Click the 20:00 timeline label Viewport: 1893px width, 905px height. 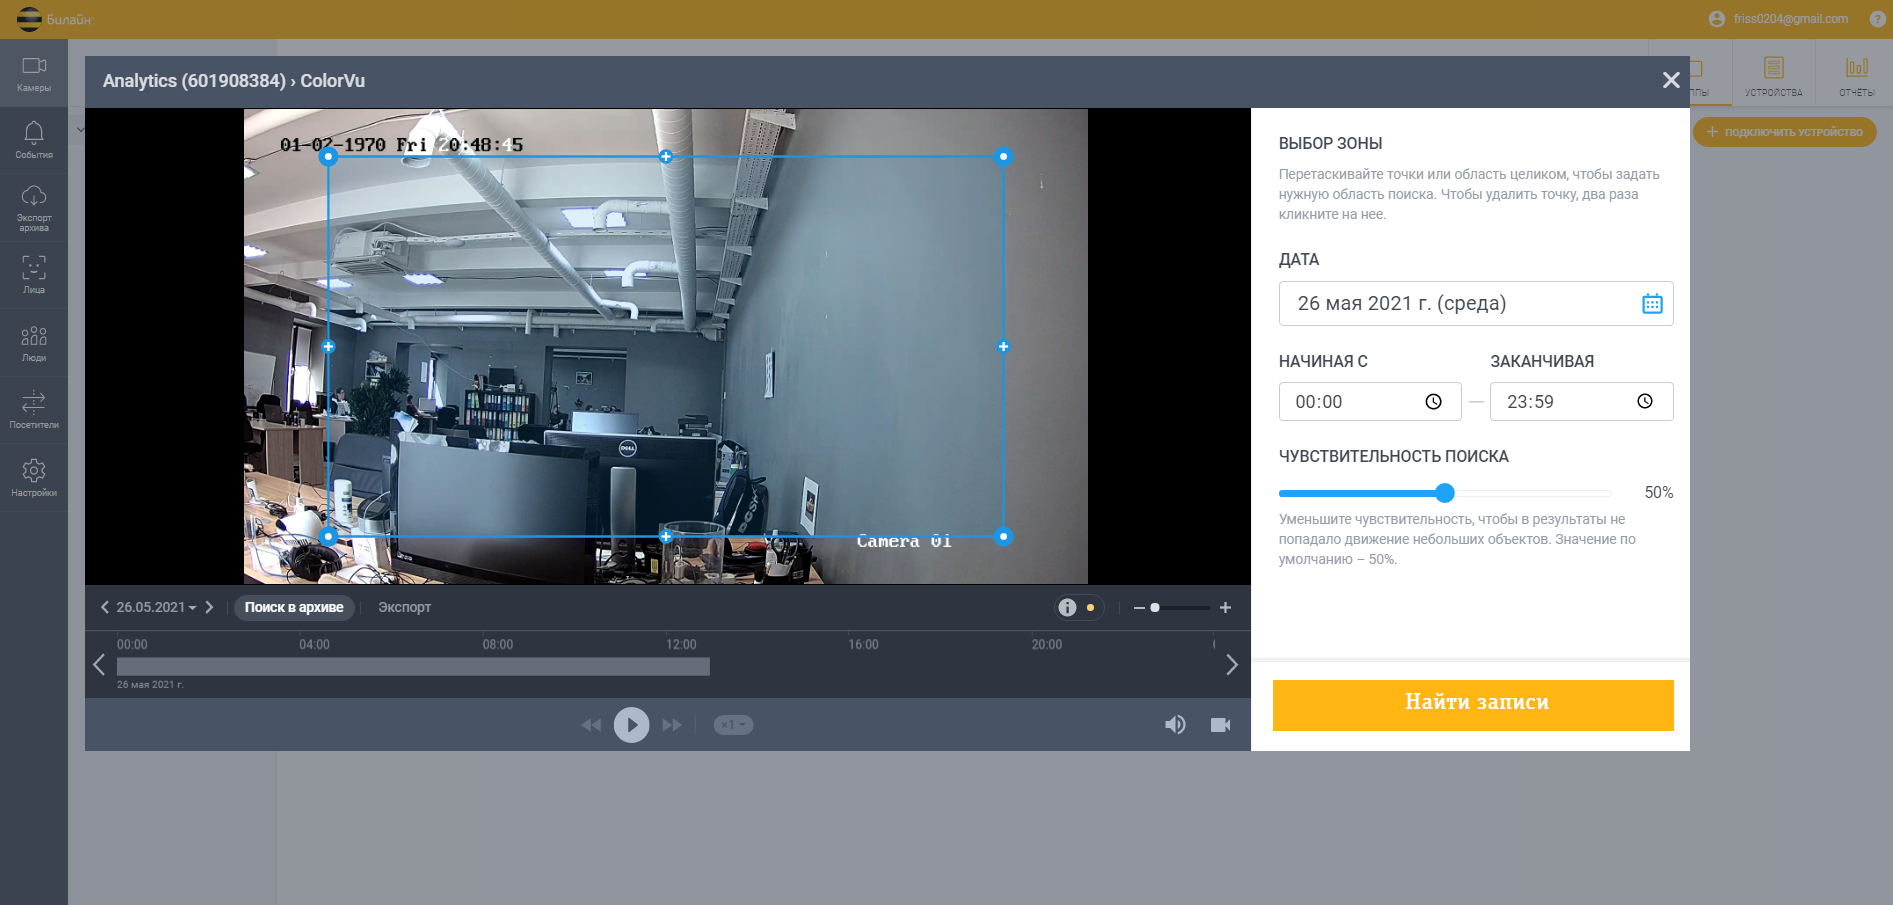point(1047,645)
